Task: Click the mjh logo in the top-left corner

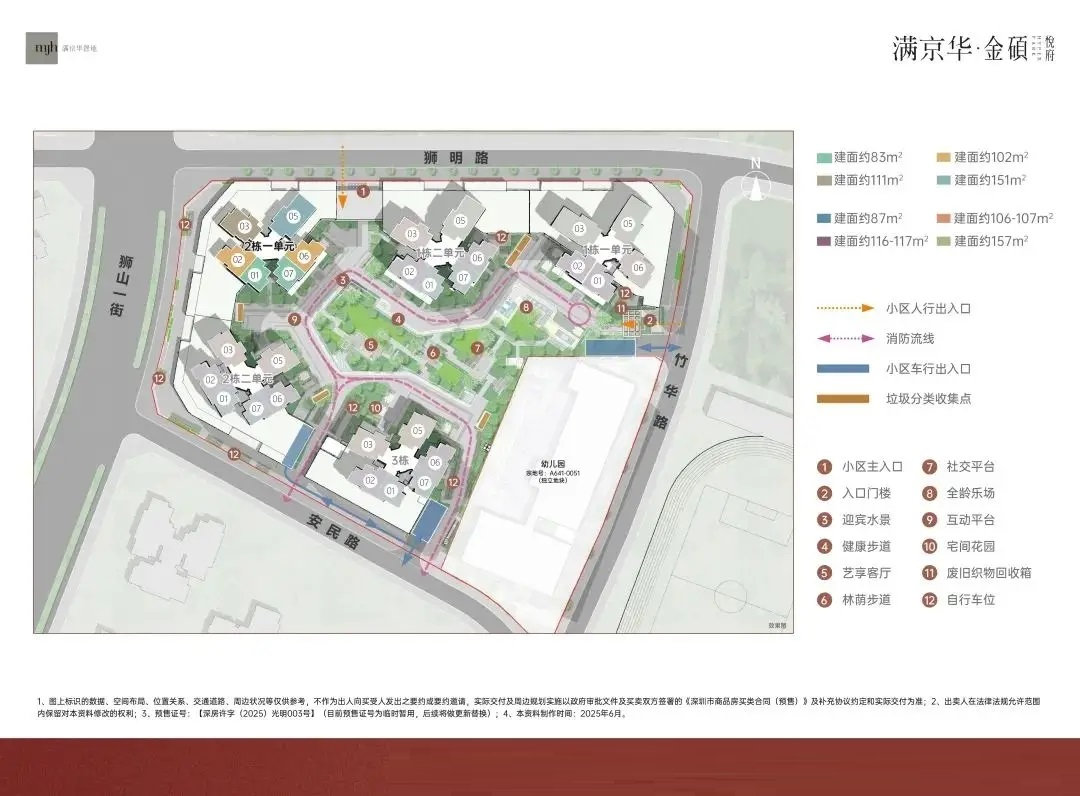Action: click(x=42, y=48)
